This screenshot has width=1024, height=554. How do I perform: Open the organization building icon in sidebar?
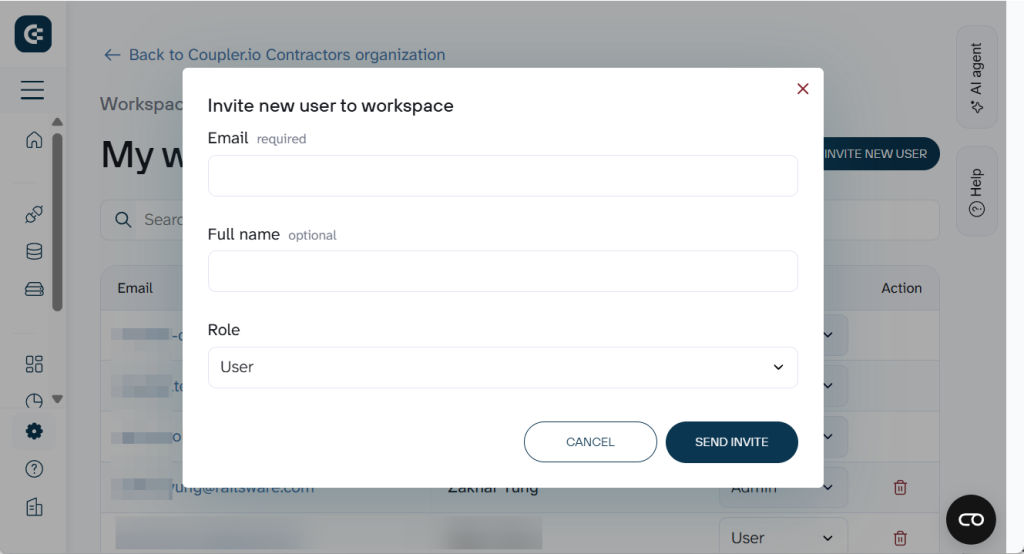34,507
